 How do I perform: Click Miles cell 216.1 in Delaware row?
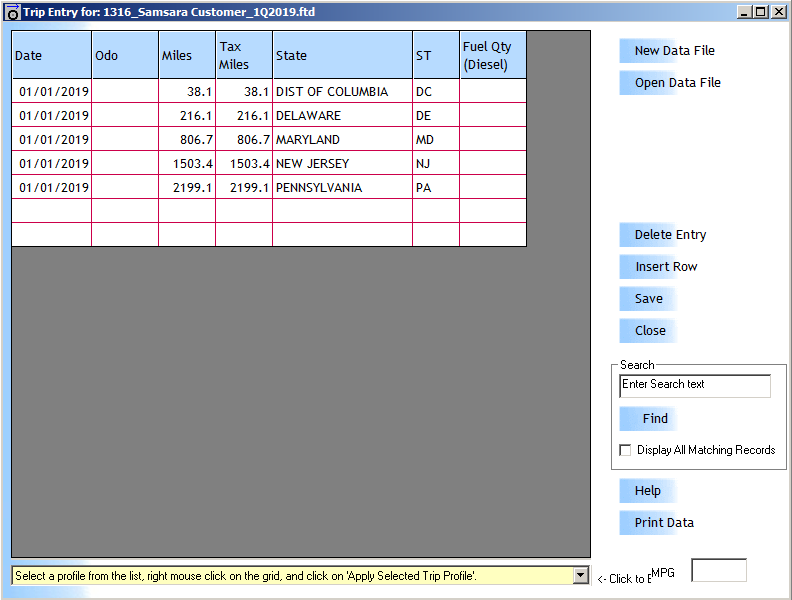tap(187, 115)
